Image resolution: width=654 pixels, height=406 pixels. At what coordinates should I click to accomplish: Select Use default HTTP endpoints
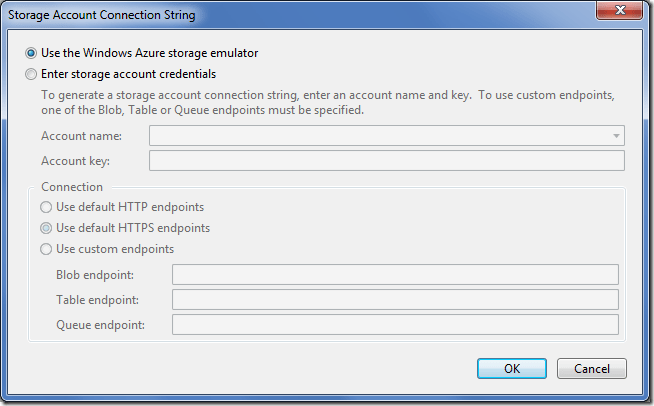pos(46,207)
